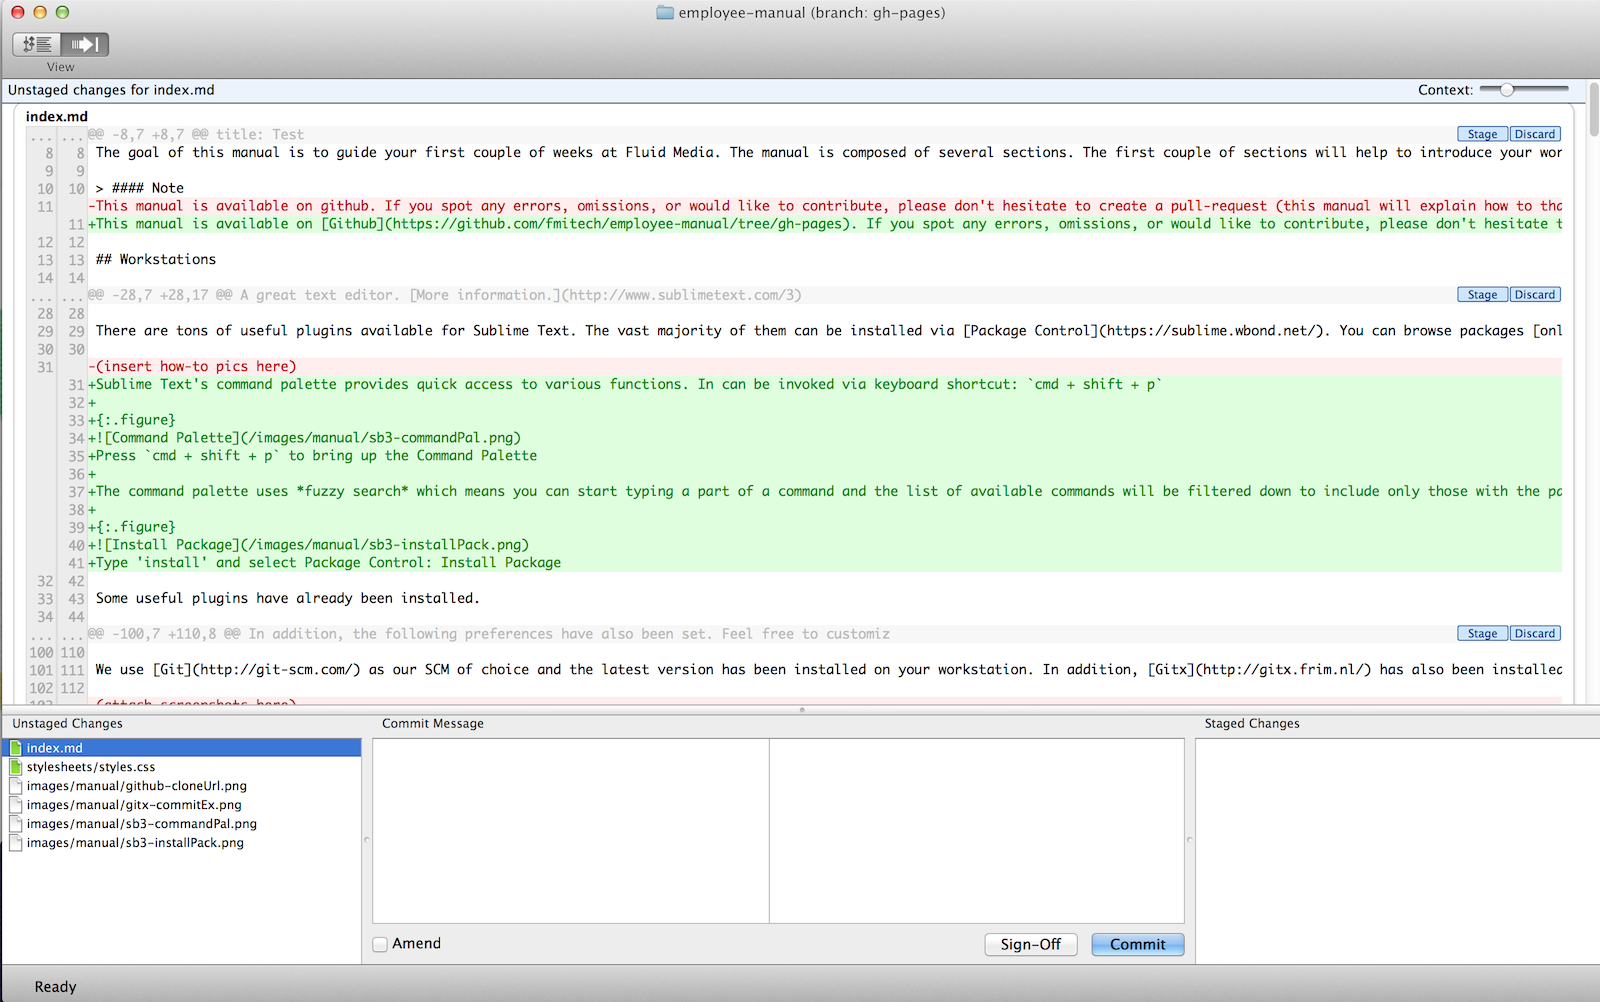This screenshot has width=1600, height=1002.
Task: Discard the first hunk at line 8
Action: coord(1534,134)
